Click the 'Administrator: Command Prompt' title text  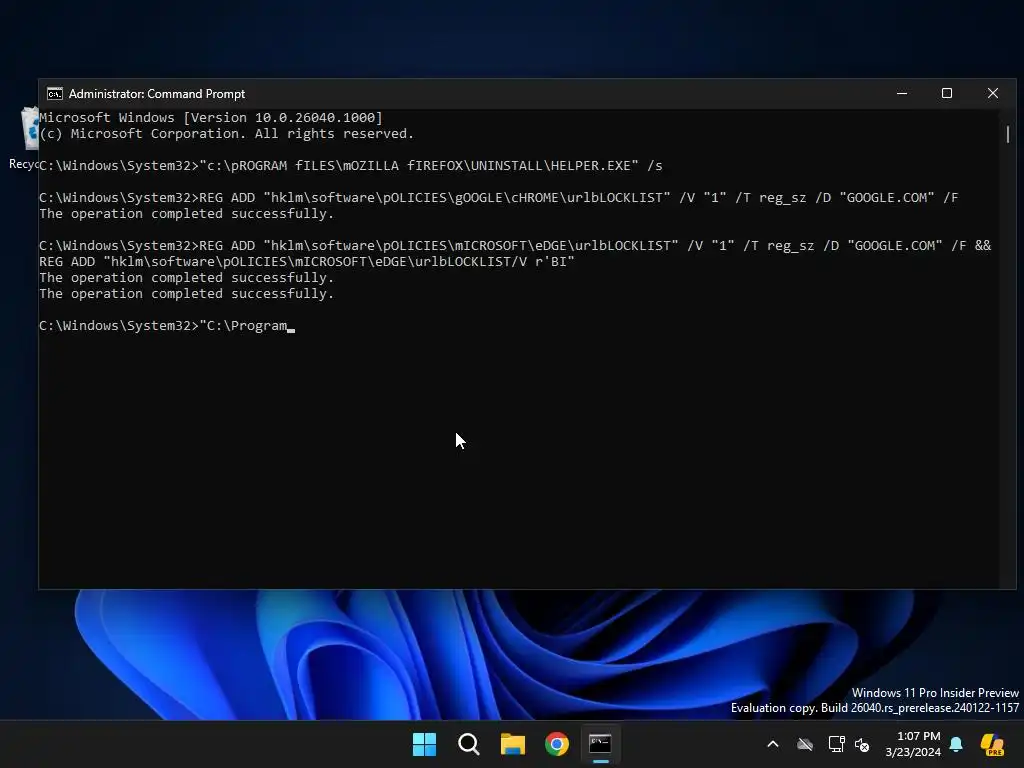[x=157, y=94]
